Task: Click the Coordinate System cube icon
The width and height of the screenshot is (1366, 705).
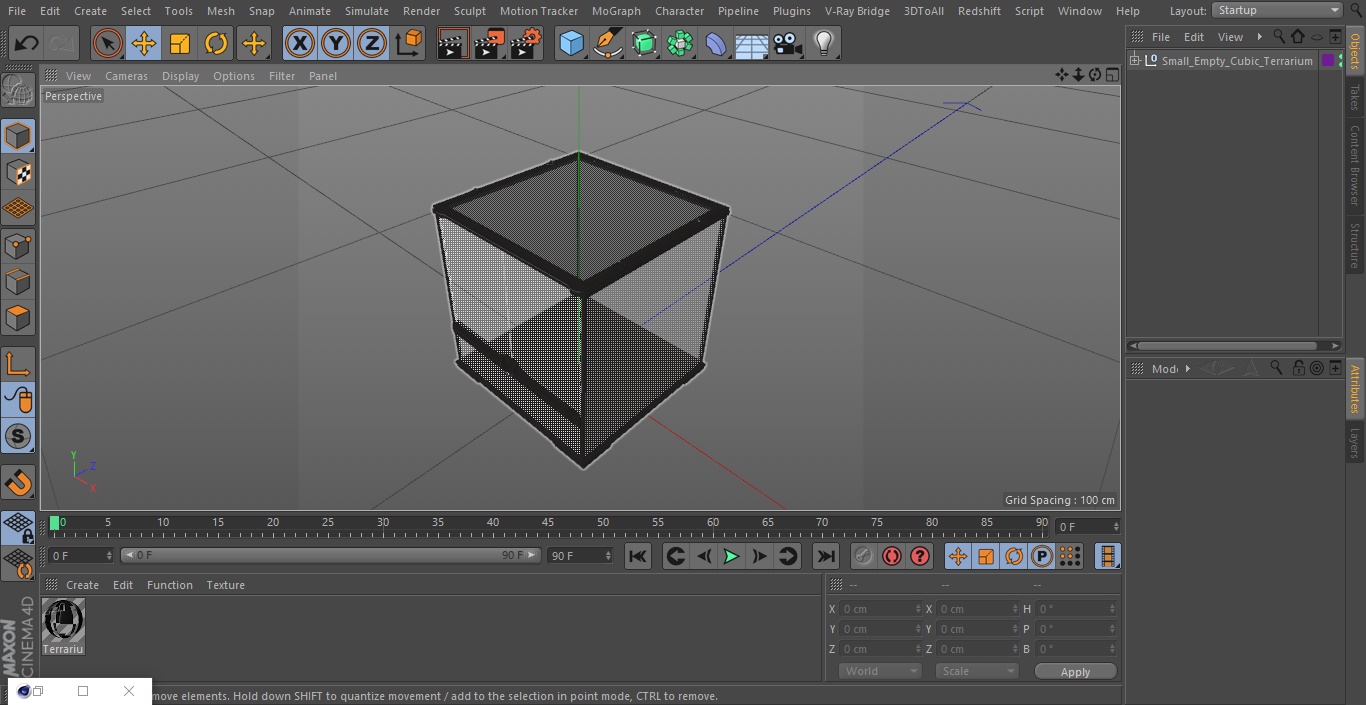Action: [x=409, y=43]
